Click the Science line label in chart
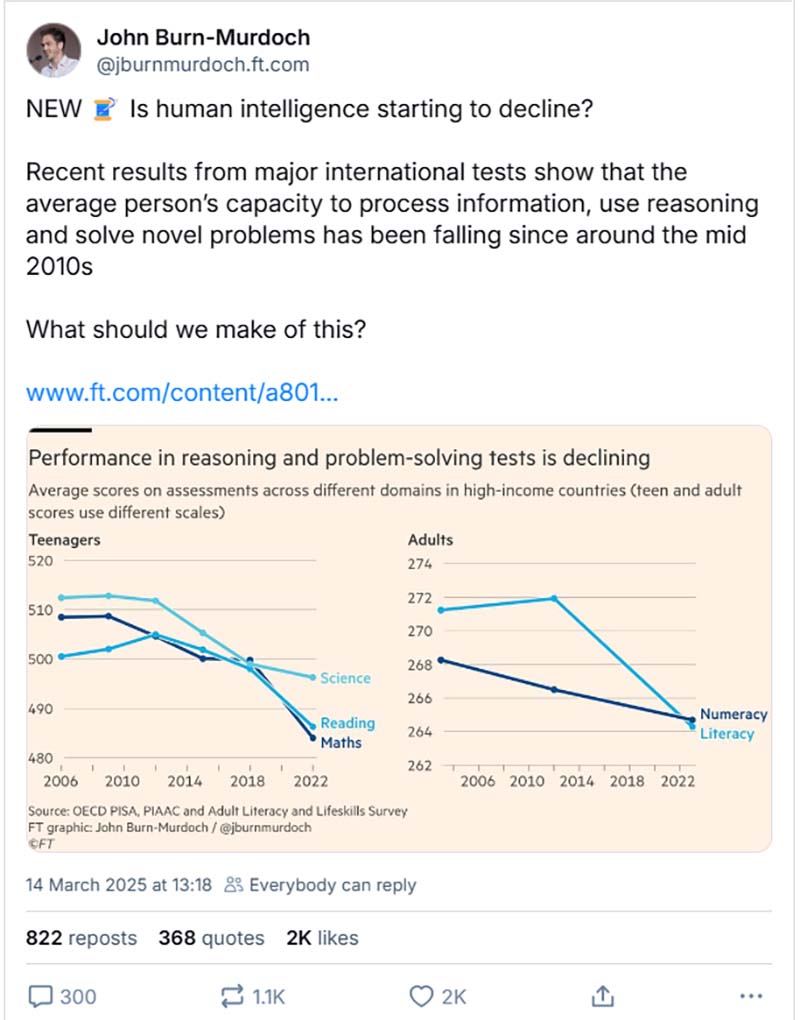Image resolution: width=800 pixels, height=1020 pixels. click(x=345, y=678)
